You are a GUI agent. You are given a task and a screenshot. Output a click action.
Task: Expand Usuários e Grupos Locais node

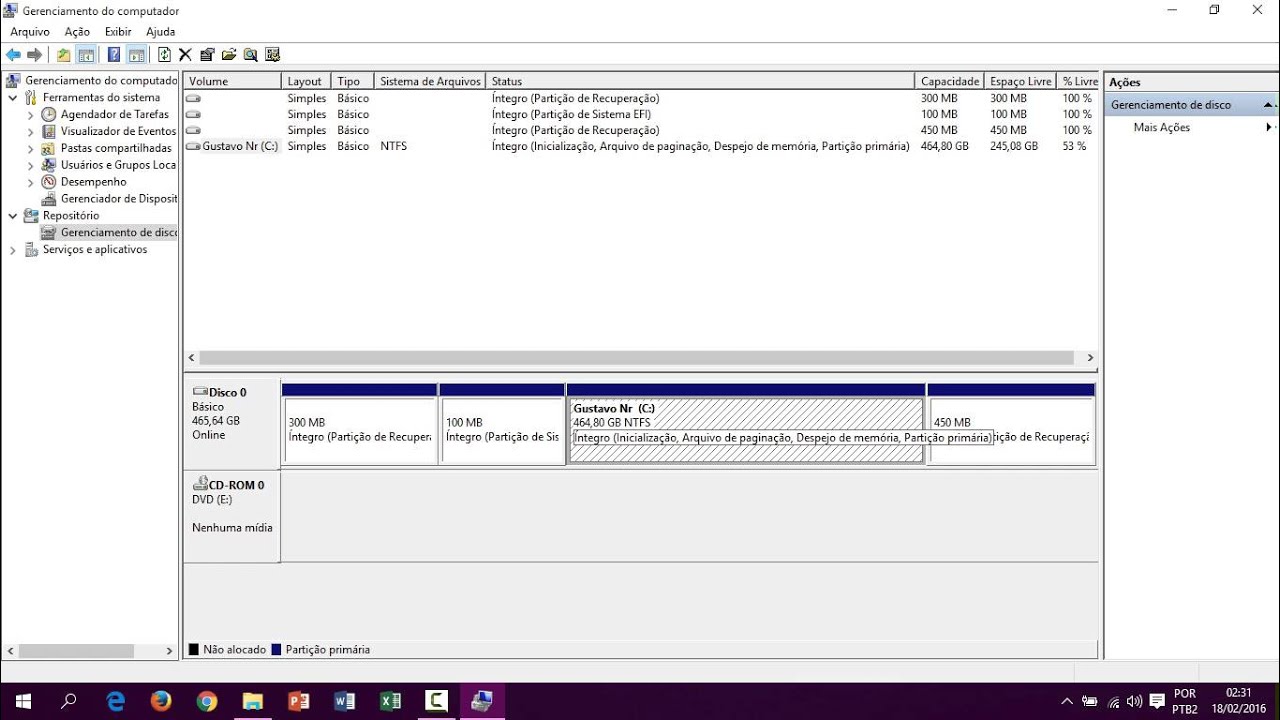click(x=30, y=166)
